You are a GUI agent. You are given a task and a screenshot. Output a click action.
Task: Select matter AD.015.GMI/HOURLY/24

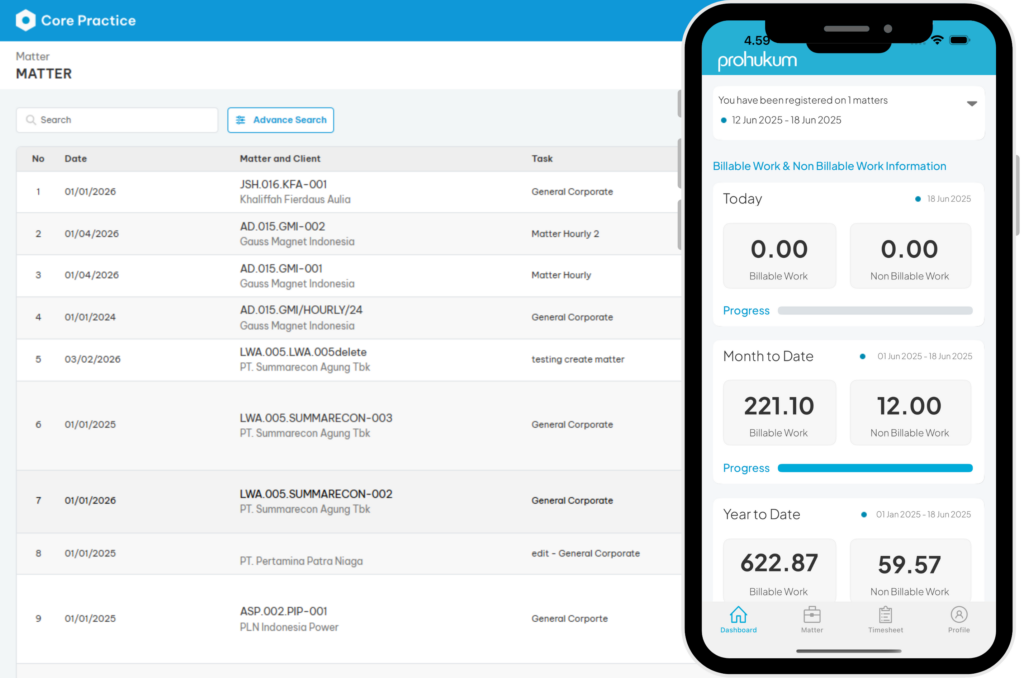point(301,310)
